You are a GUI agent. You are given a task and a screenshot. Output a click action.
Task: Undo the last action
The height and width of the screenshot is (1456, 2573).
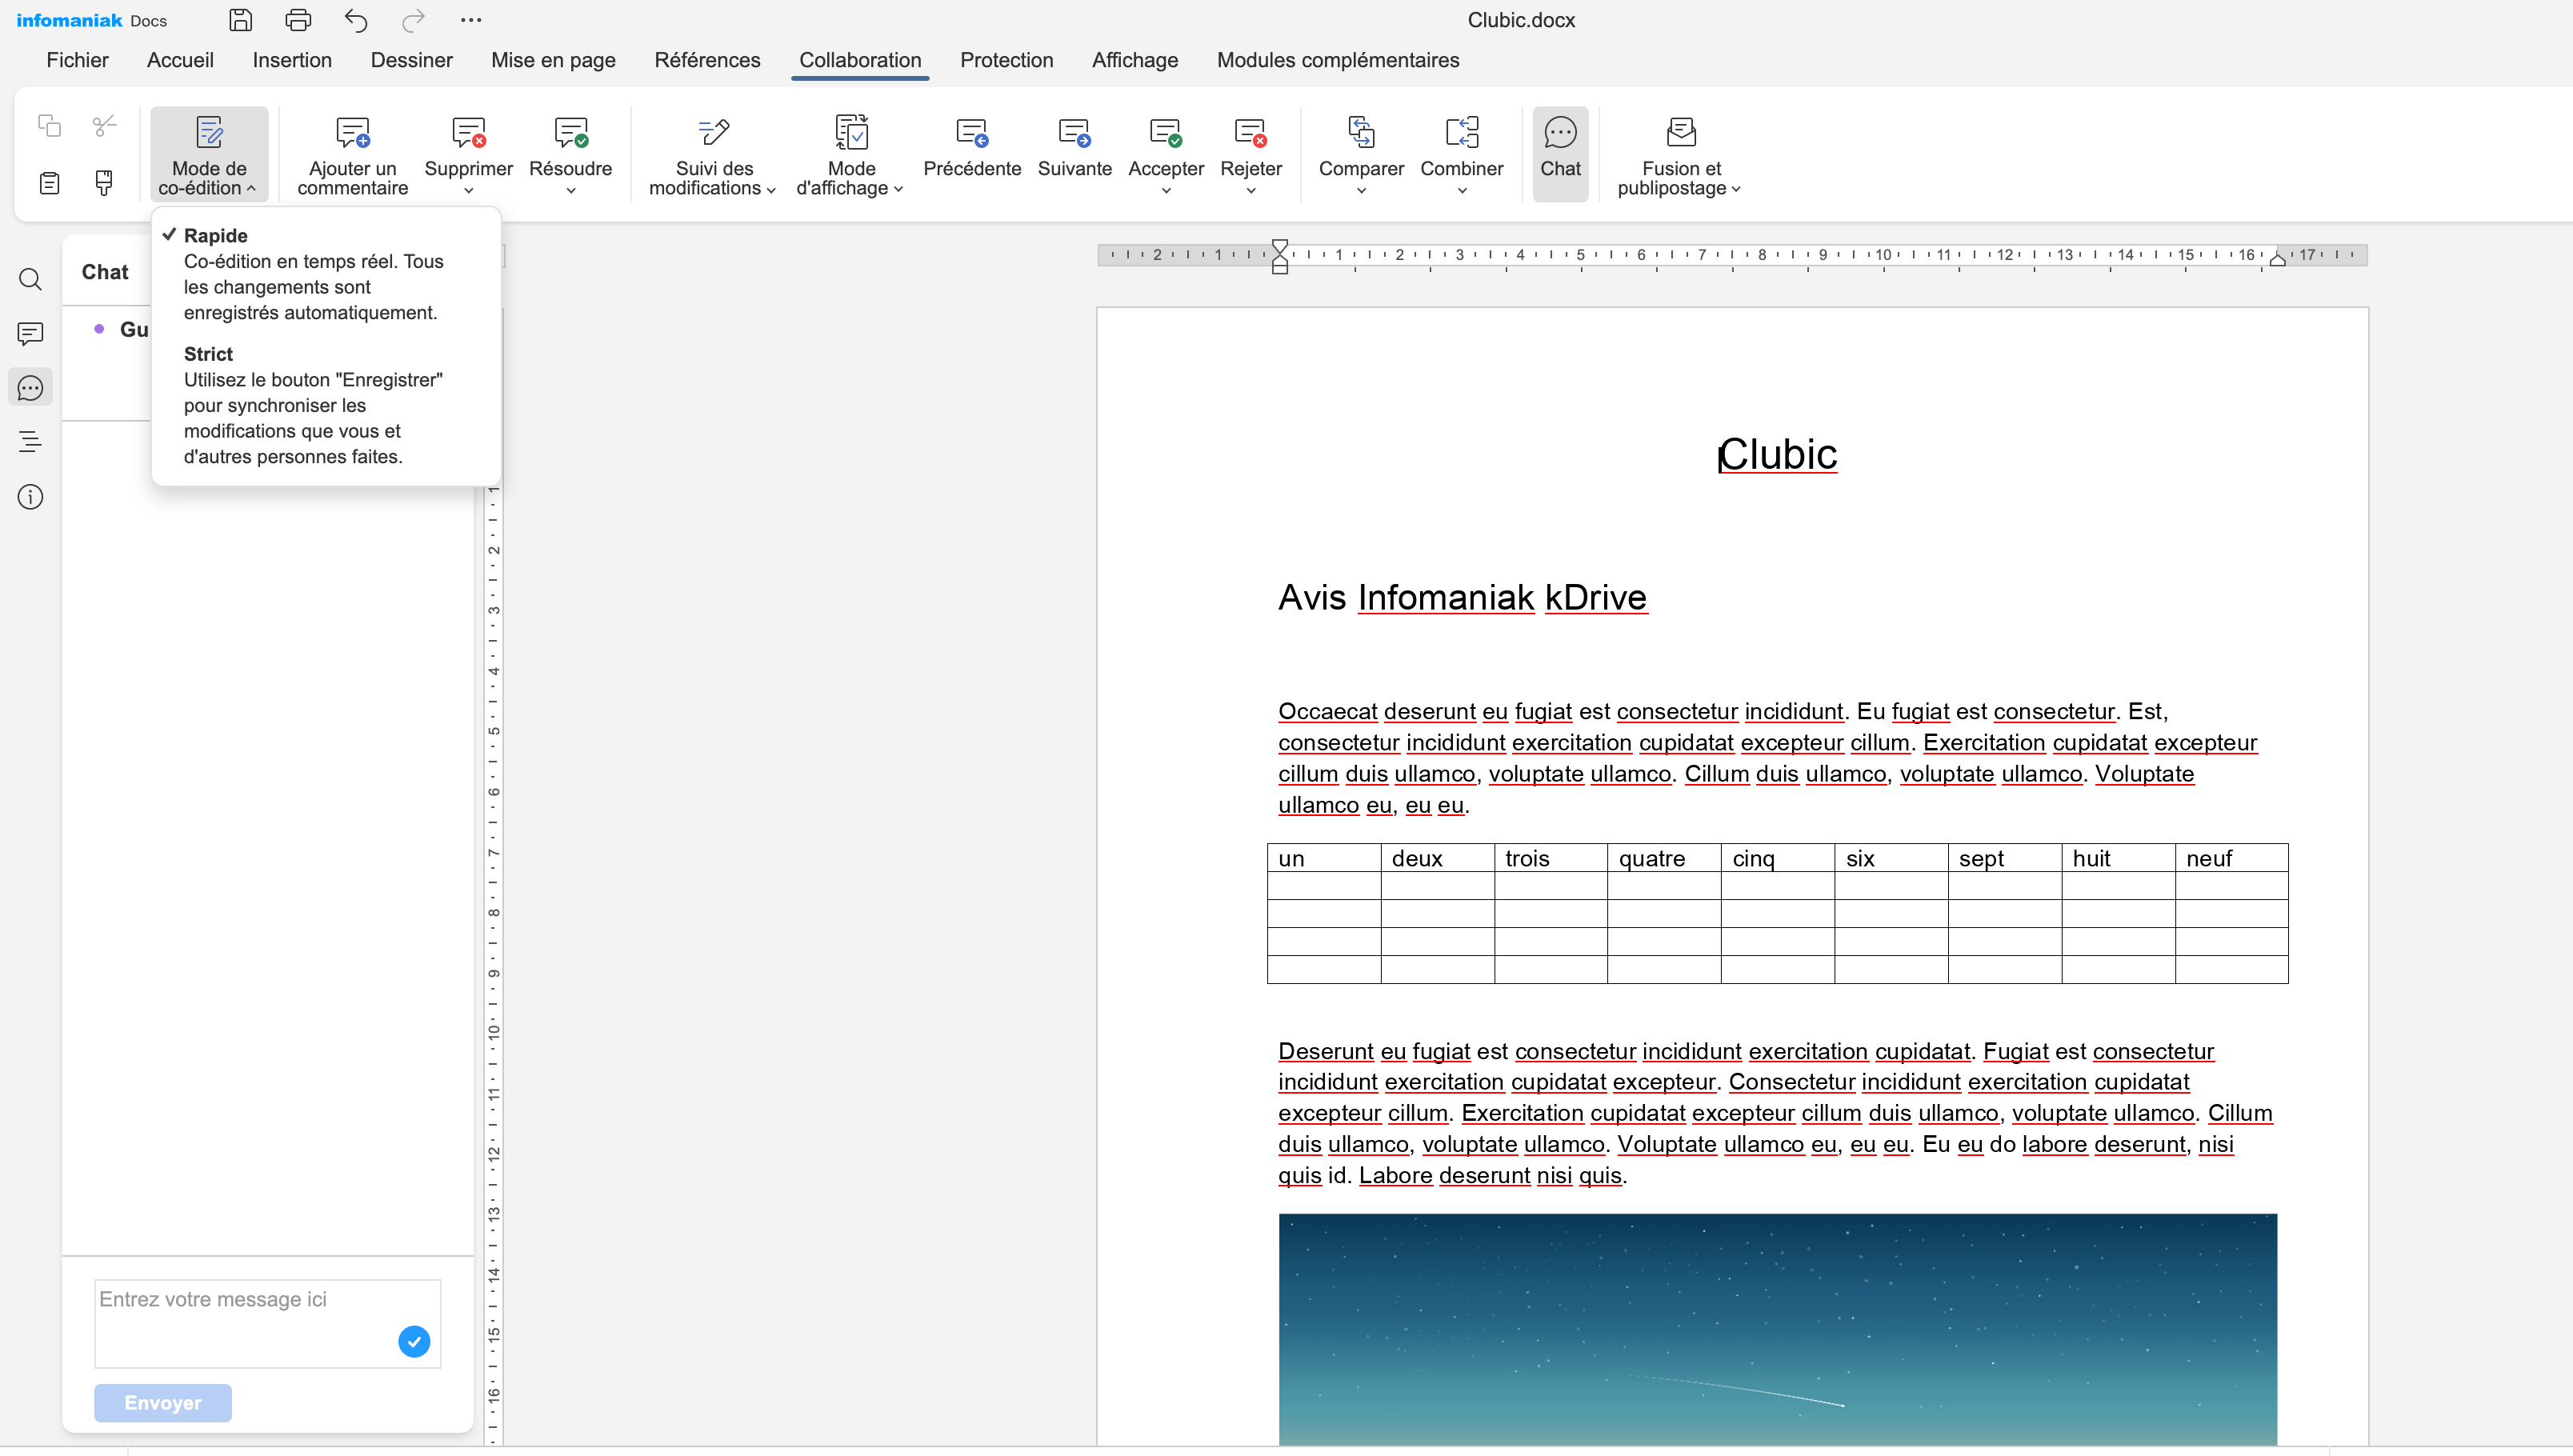tap(356, 20)
